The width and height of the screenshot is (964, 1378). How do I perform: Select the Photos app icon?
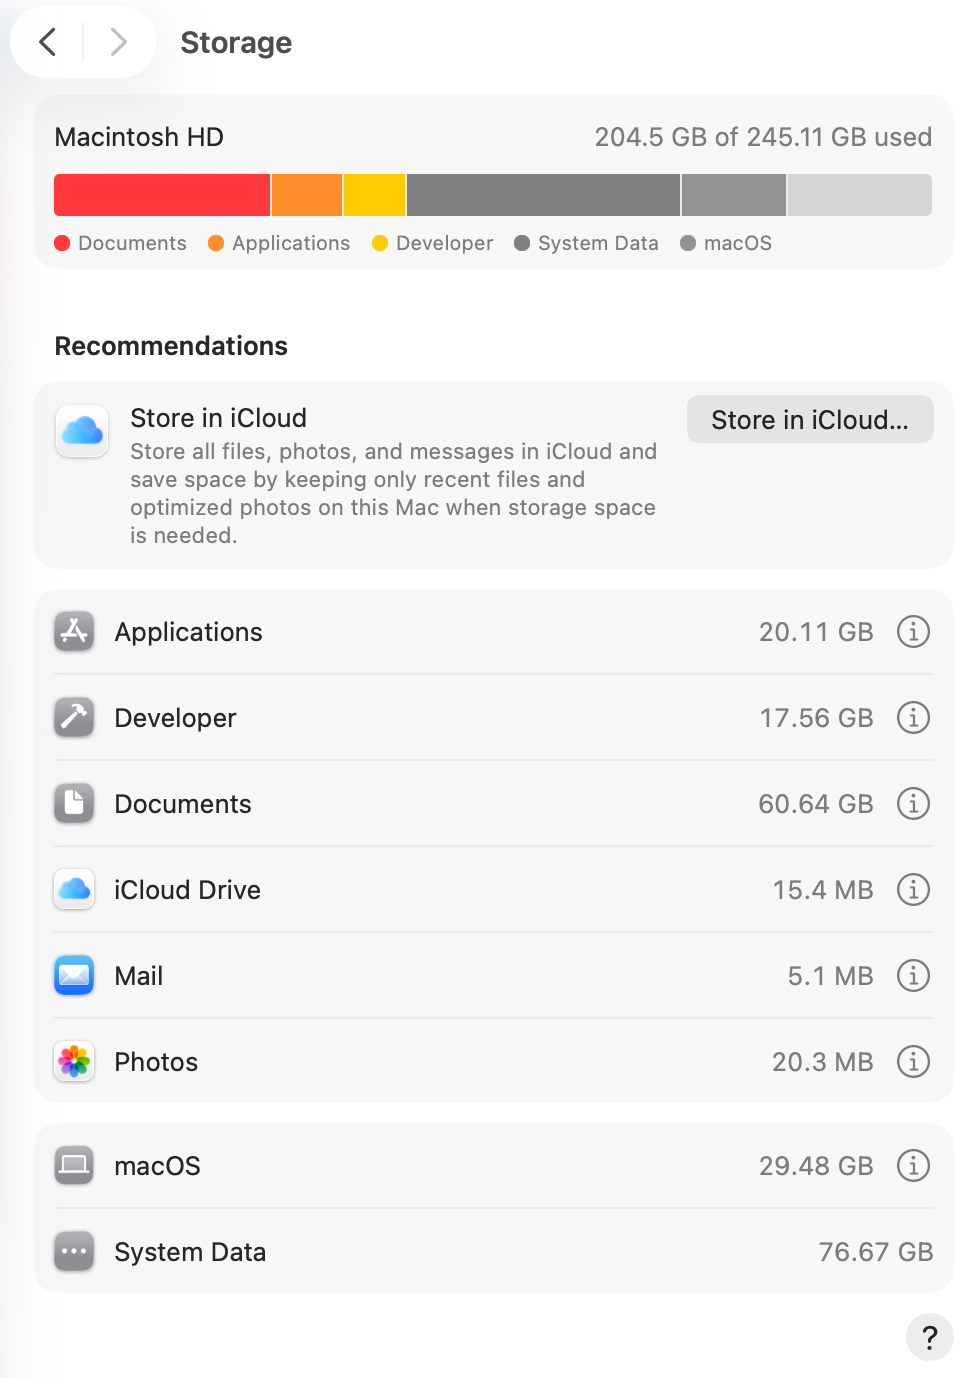pos(74,1061)
